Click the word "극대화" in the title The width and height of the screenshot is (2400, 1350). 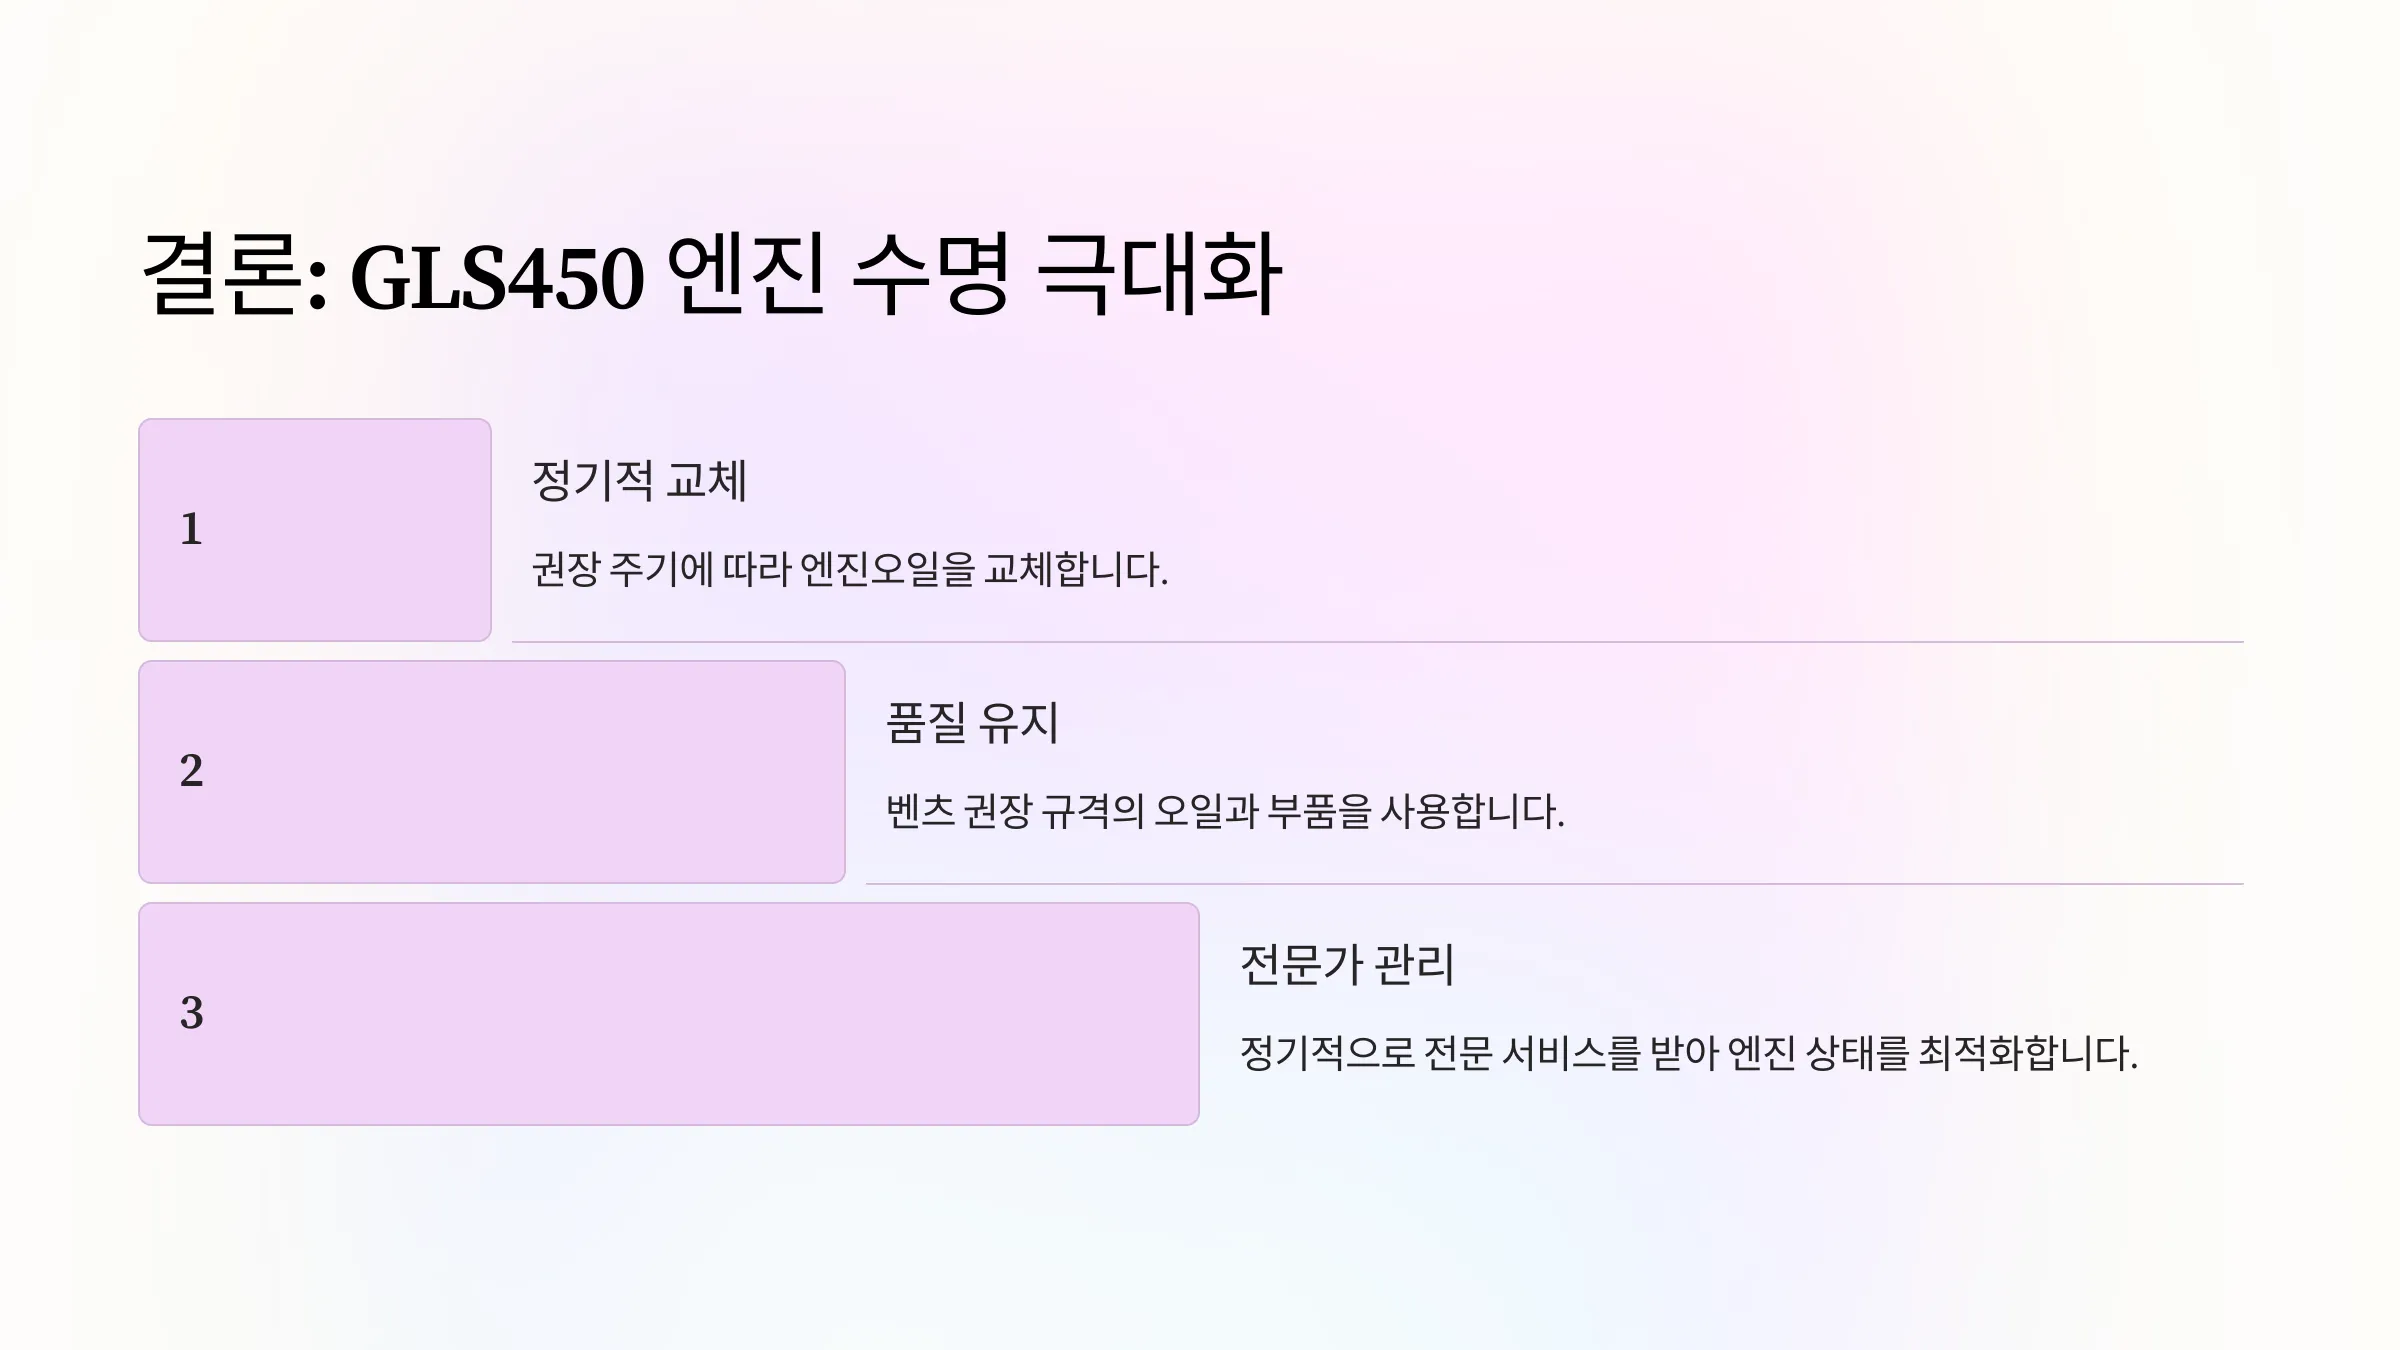[x=1160, y=275]
